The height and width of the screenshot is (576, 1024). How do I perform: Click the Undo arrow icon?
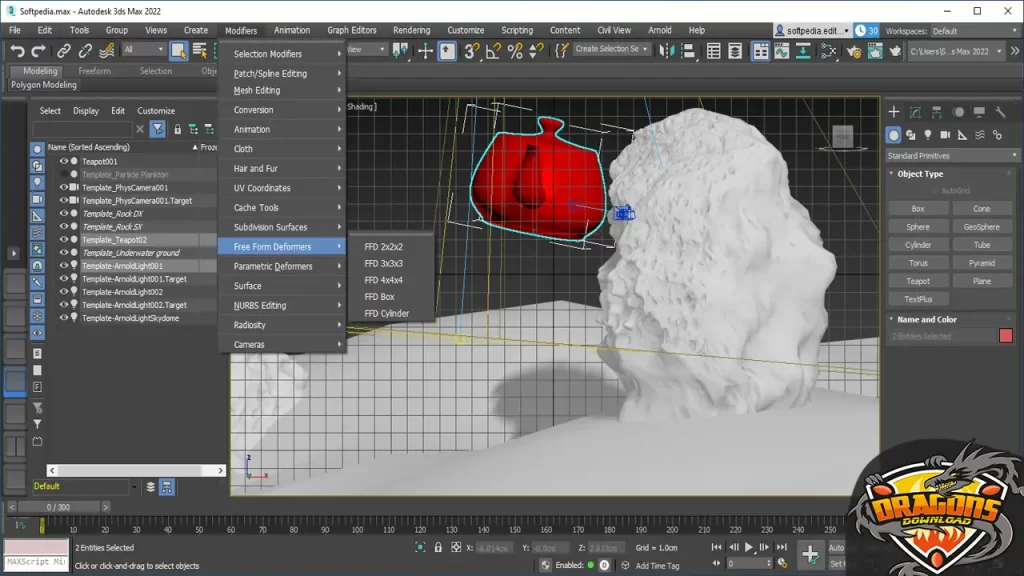coord(17,50)
